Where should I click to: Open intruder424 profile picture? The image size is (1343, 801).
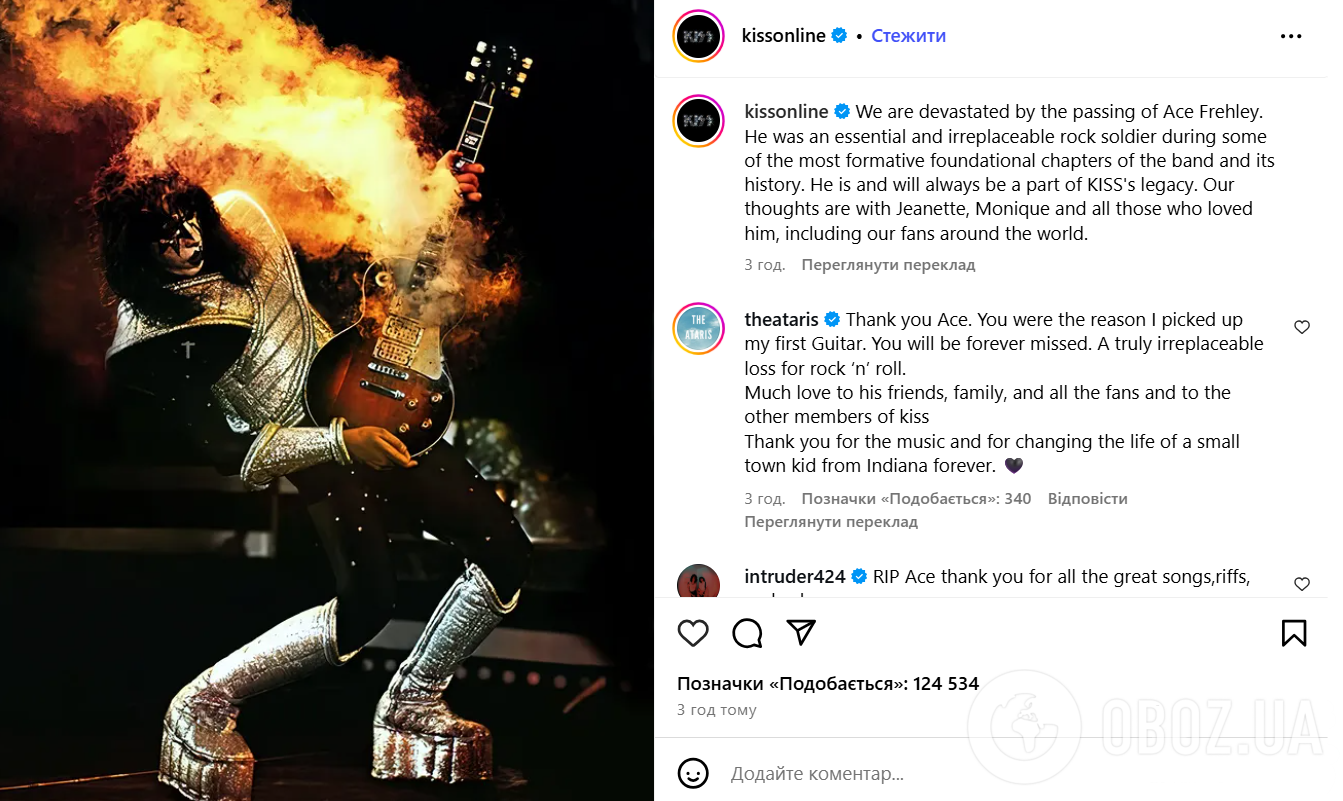698,582
